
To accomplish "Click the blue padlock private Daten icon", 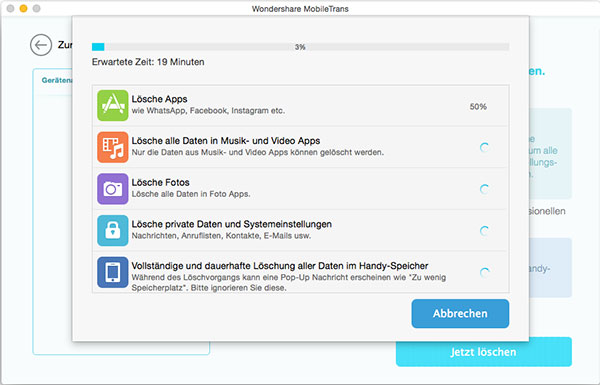I will pos(112,230).
